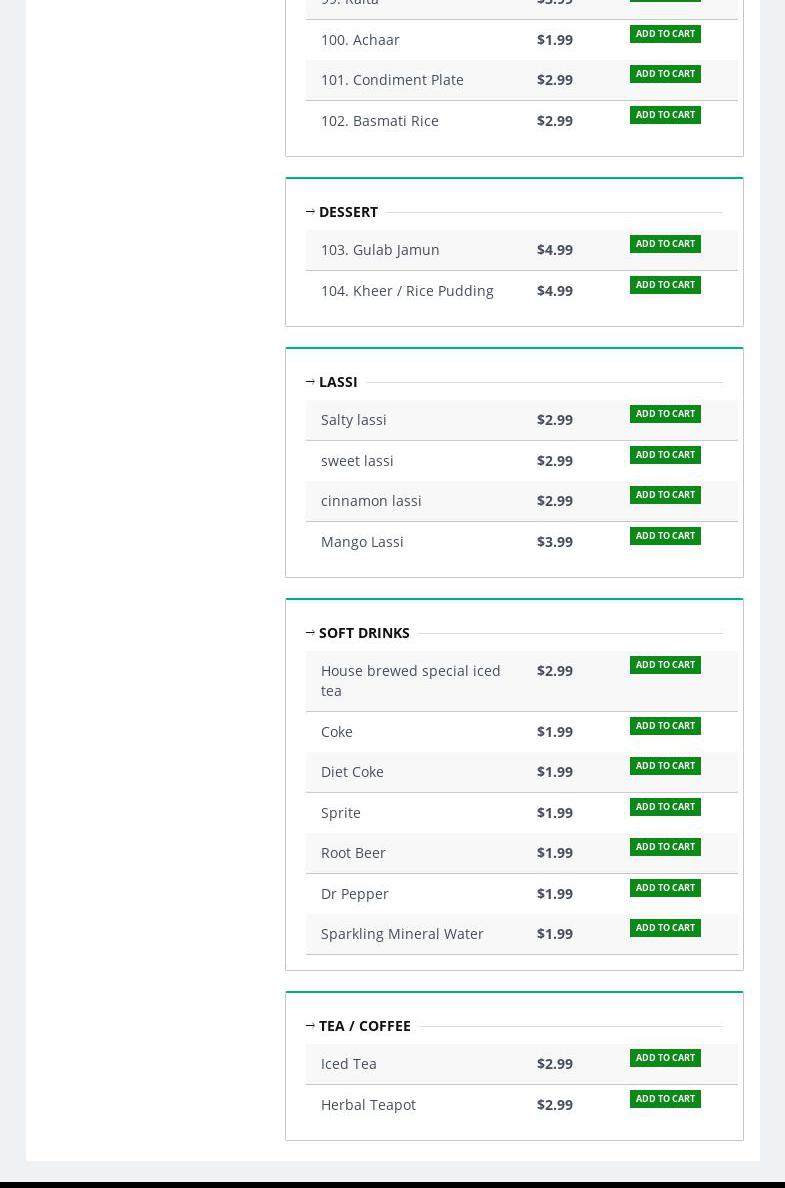The height and width of the screenshot is (1188, 785).
Task: Select the sweet lassi item name
Action: [x=357, y=461]
